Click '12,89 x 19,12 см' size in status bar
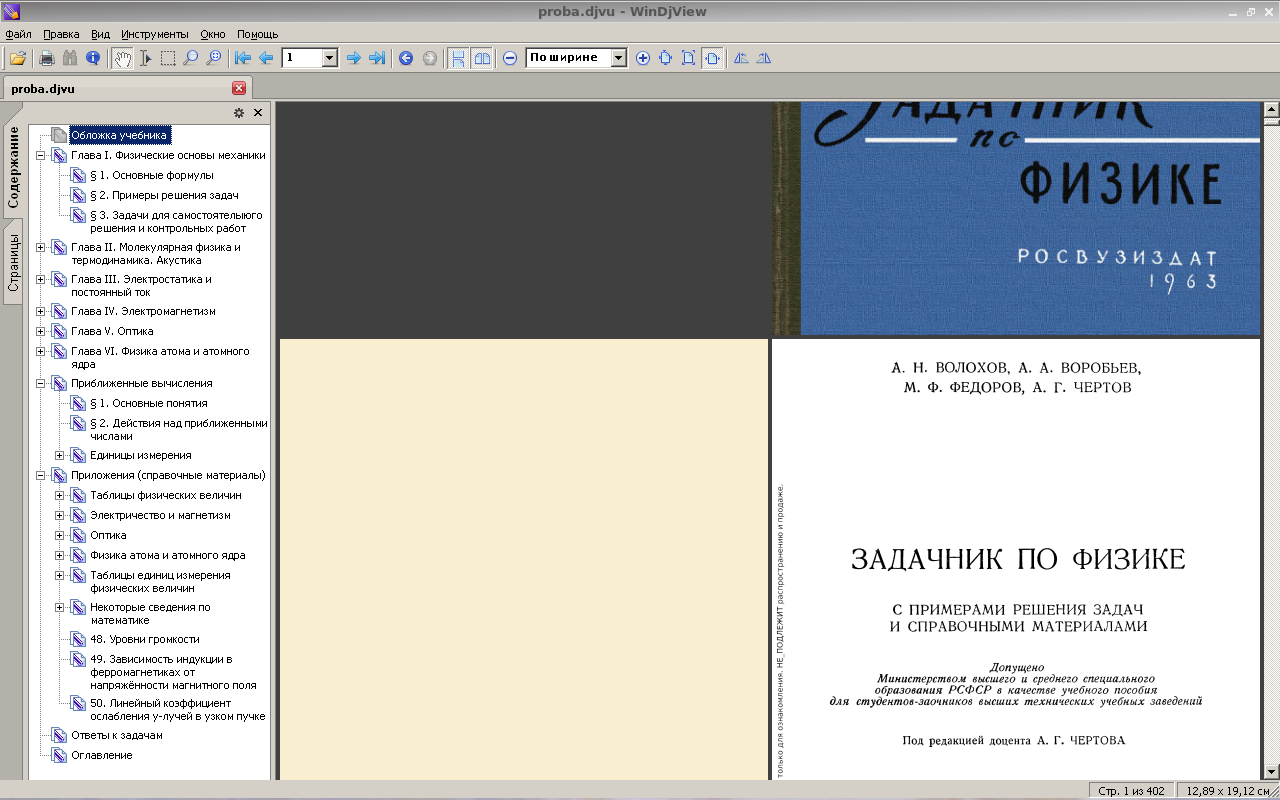This screenshot has width=1280, height=800. 1228,791
